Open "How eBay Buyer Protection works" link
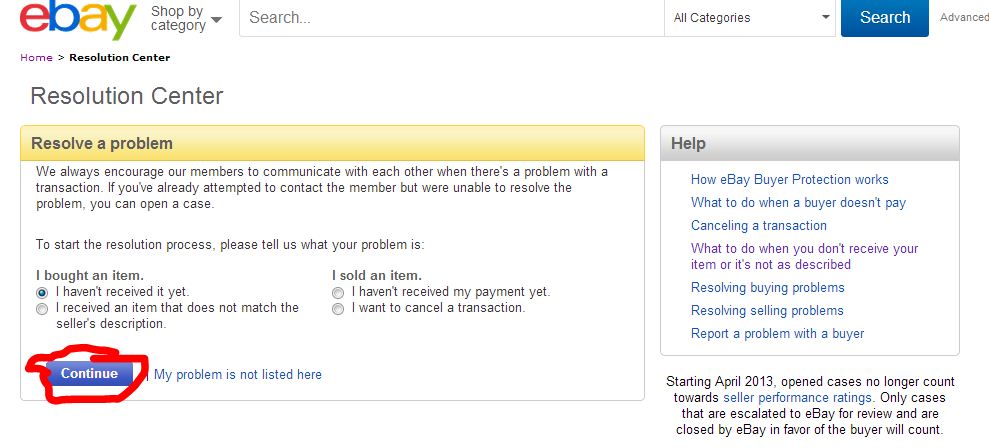Screen dimensions: 989x448 point(789,180)
